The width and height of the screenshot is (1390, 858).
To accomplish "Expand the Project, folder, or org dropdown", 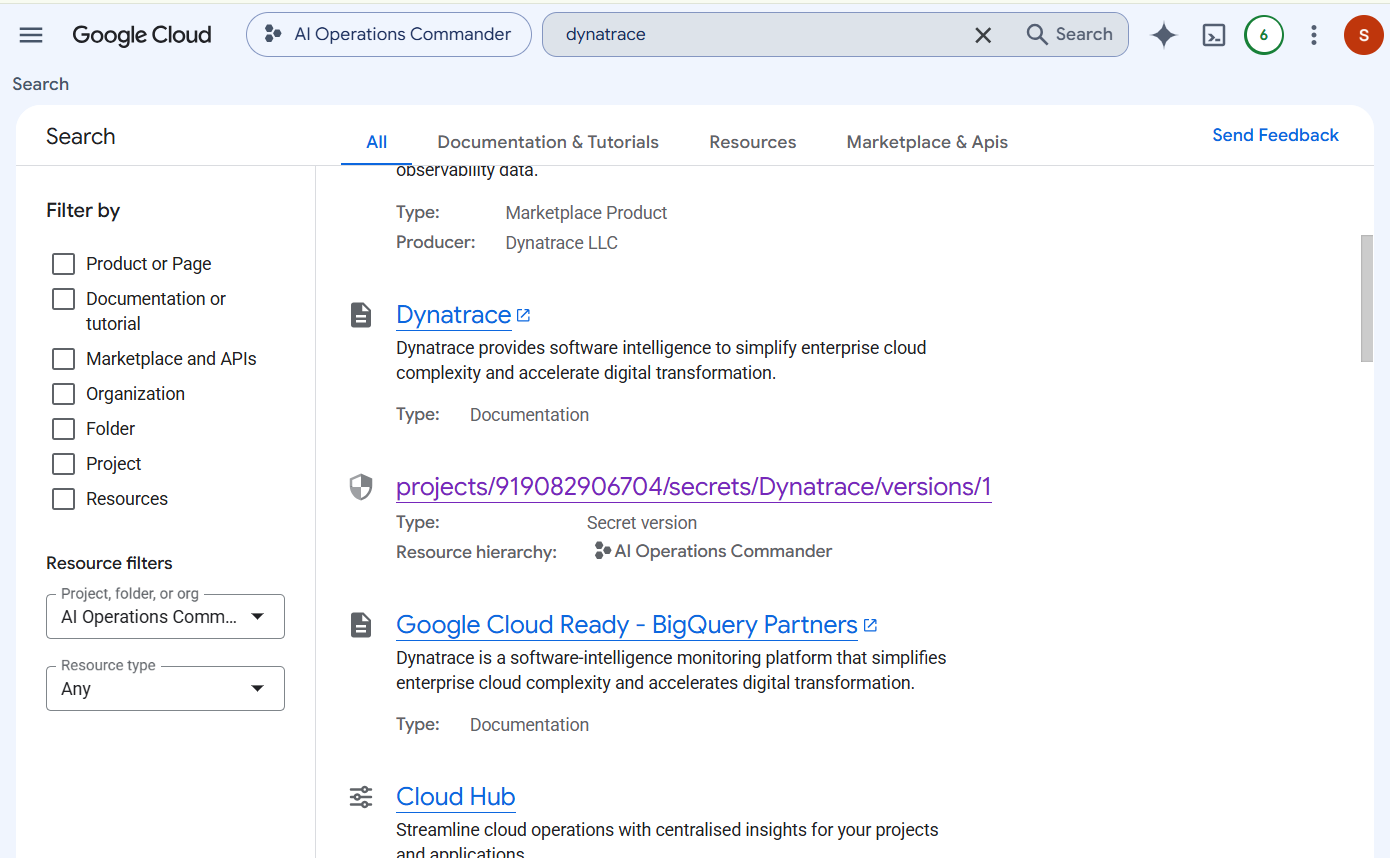I will (x=165, y=617).
